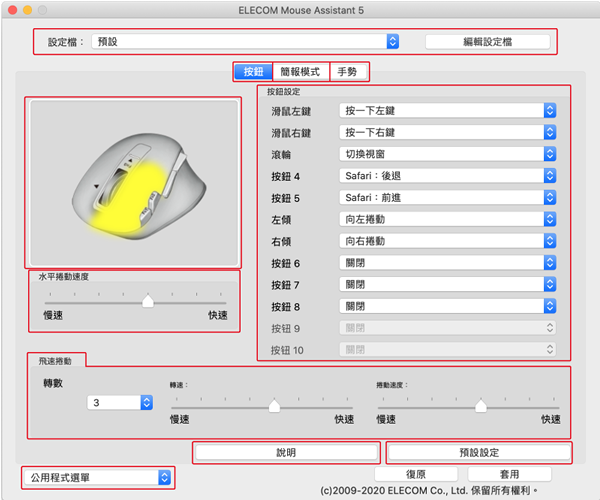Click the 編輯設定檔 button
Viewport: 600px width, 500px height.
[x=488, y=42]
